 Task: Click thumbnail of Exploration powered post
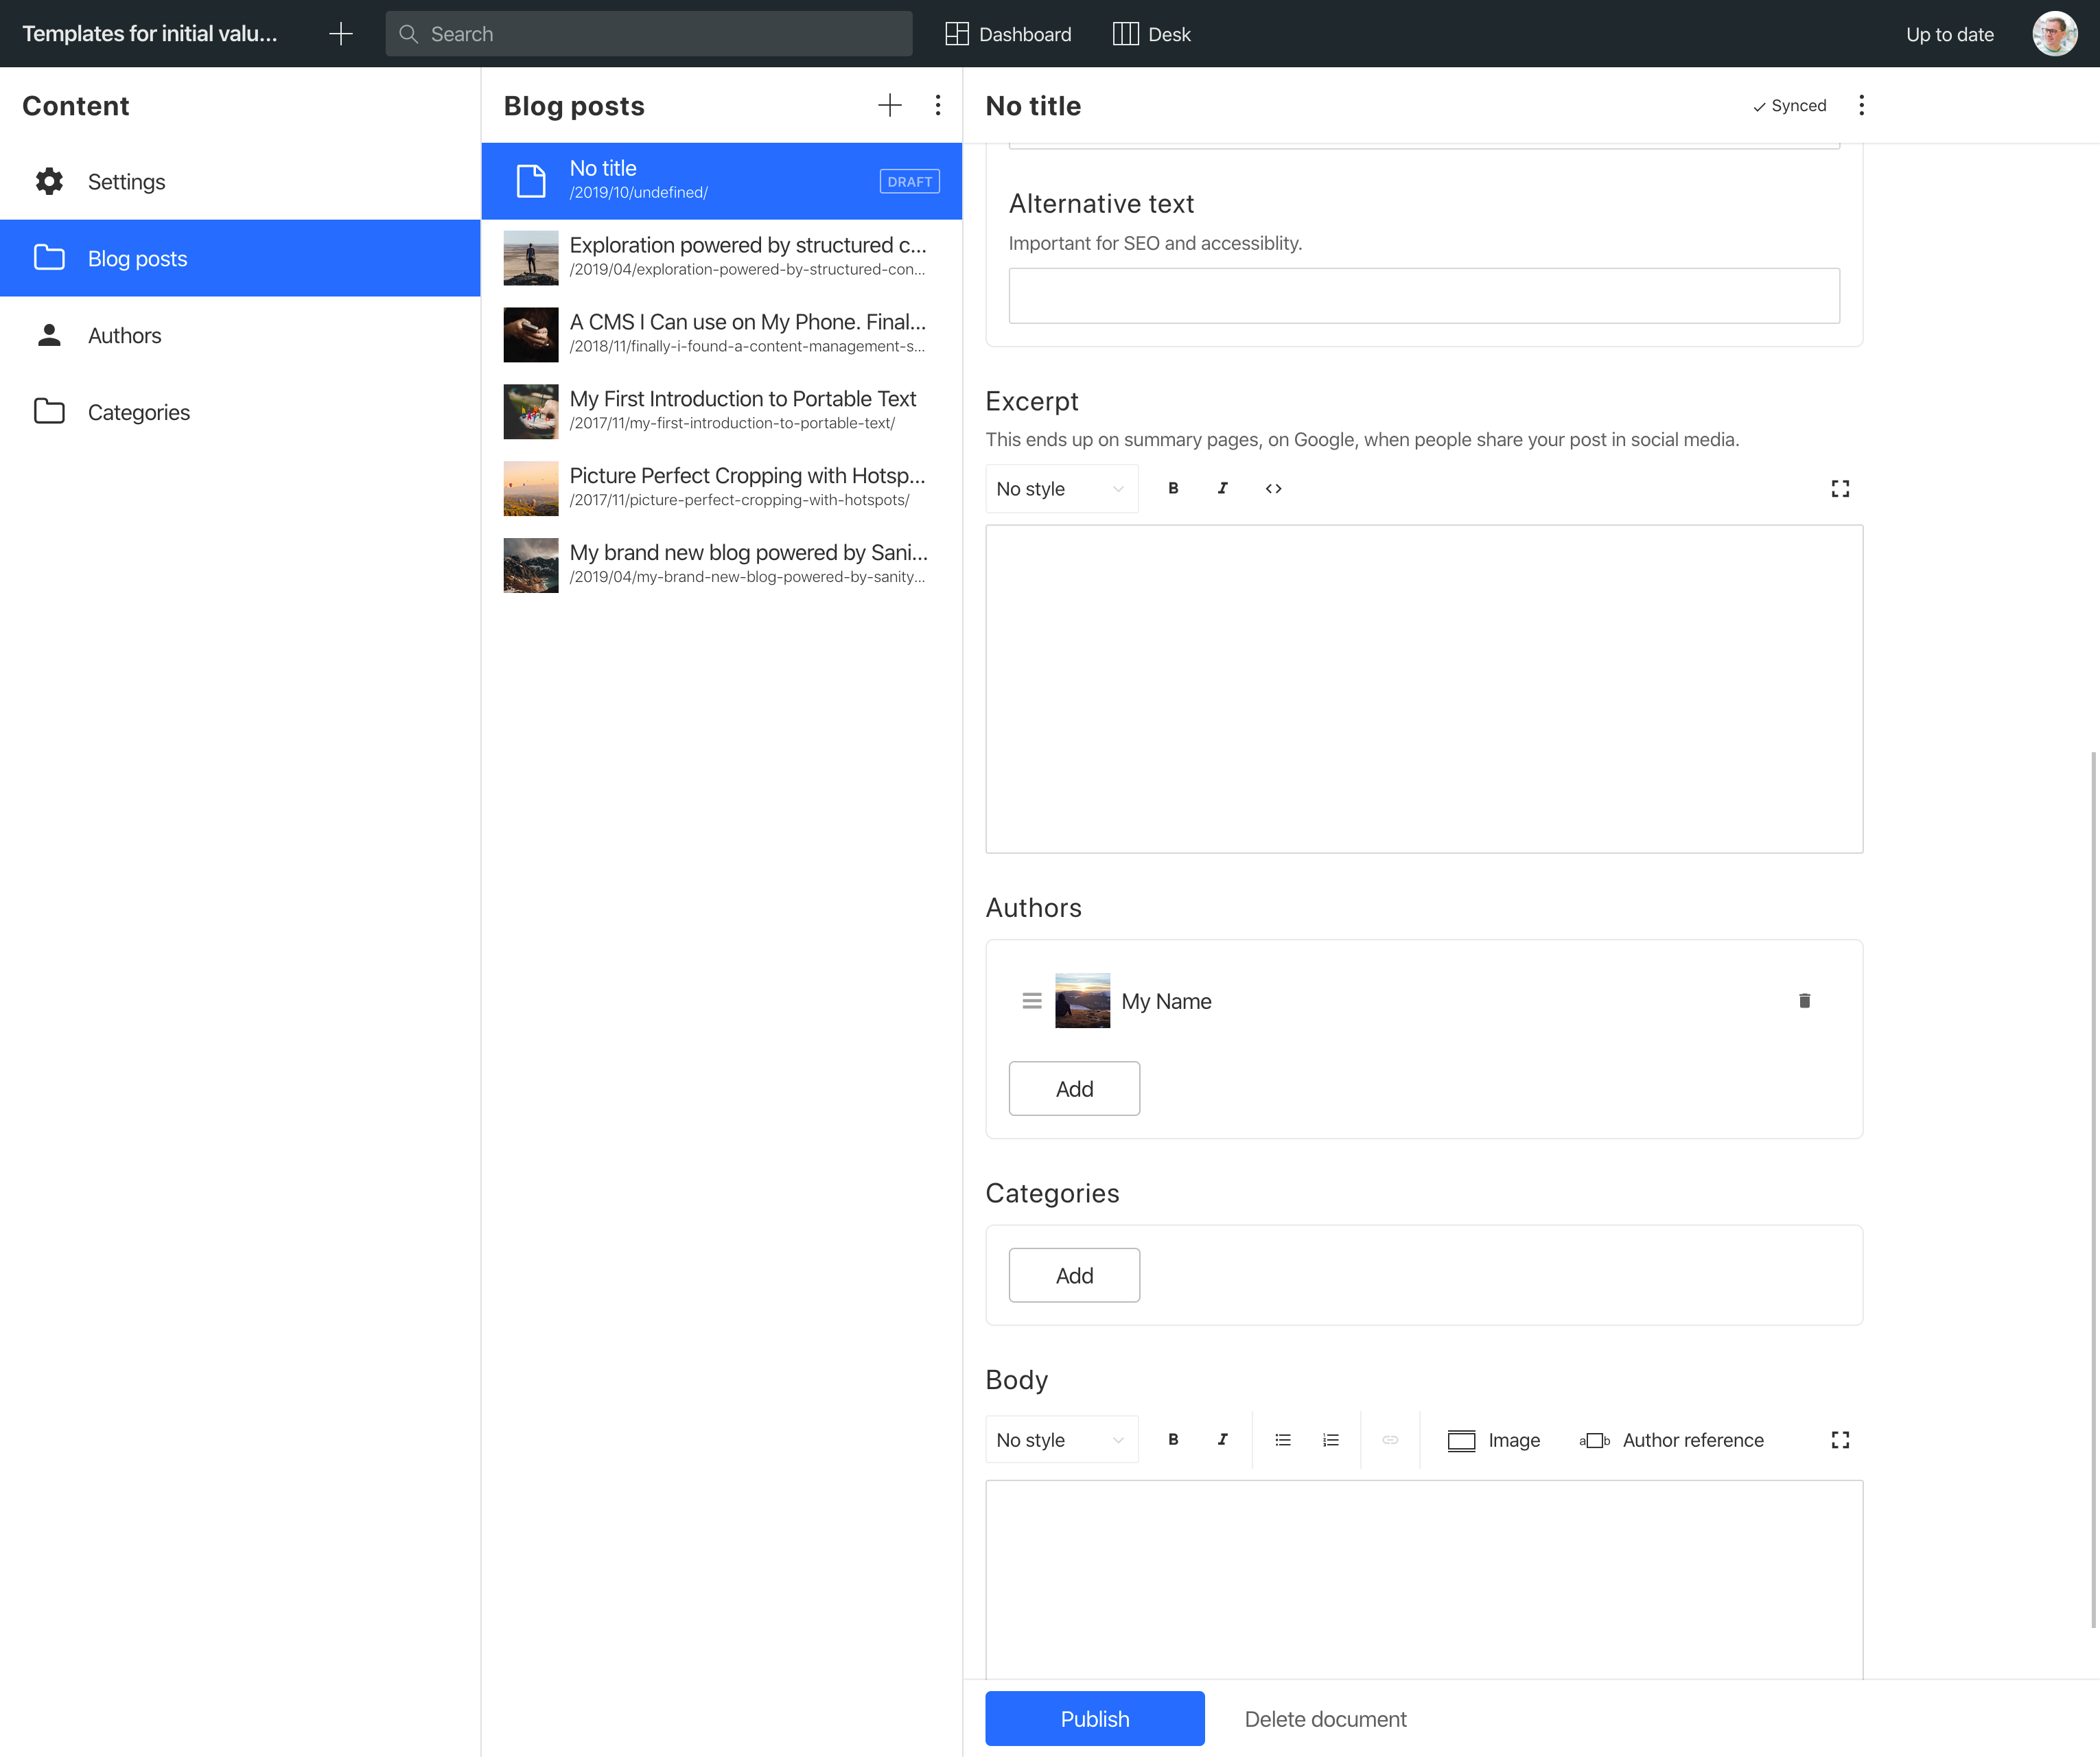(x=531, y=258)
